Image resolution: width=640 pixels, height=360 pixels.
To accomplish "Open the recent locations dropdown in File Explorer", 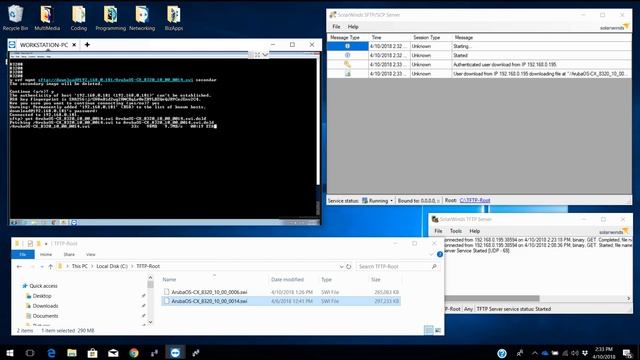I will [42, 267].
